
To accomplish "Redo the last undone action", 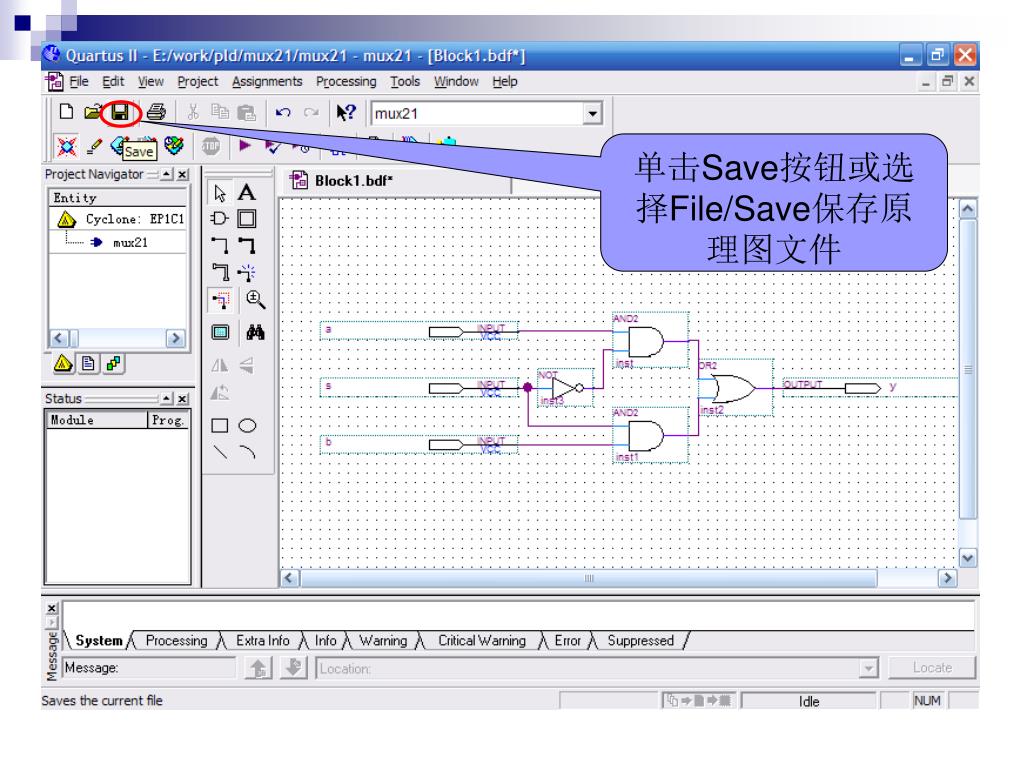I will click(311, 112).
